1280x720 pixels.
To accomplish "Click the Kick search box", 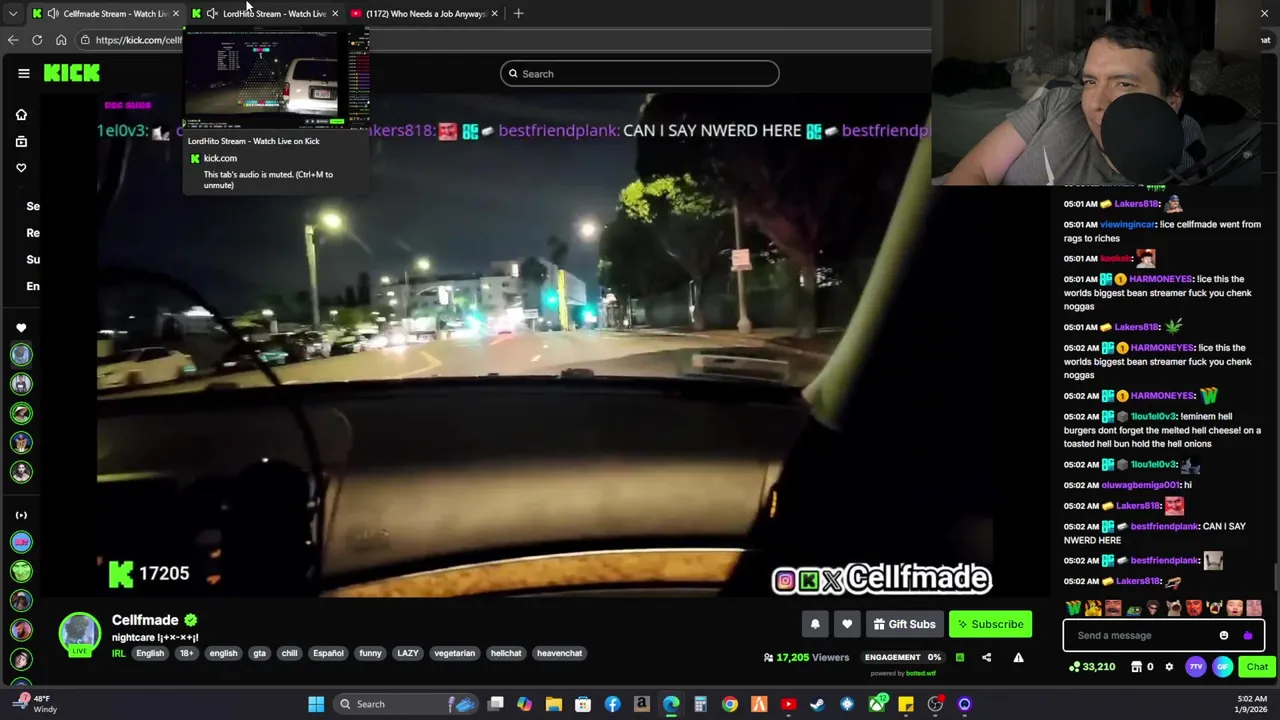I will pyautogui.click(x=640, y=73).
